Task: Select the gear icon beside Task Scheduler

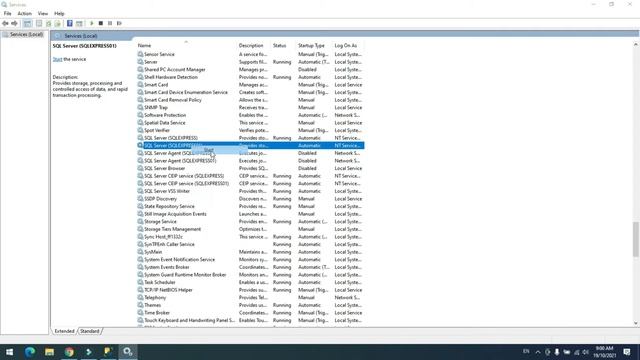Action: [x=140, y=282]
